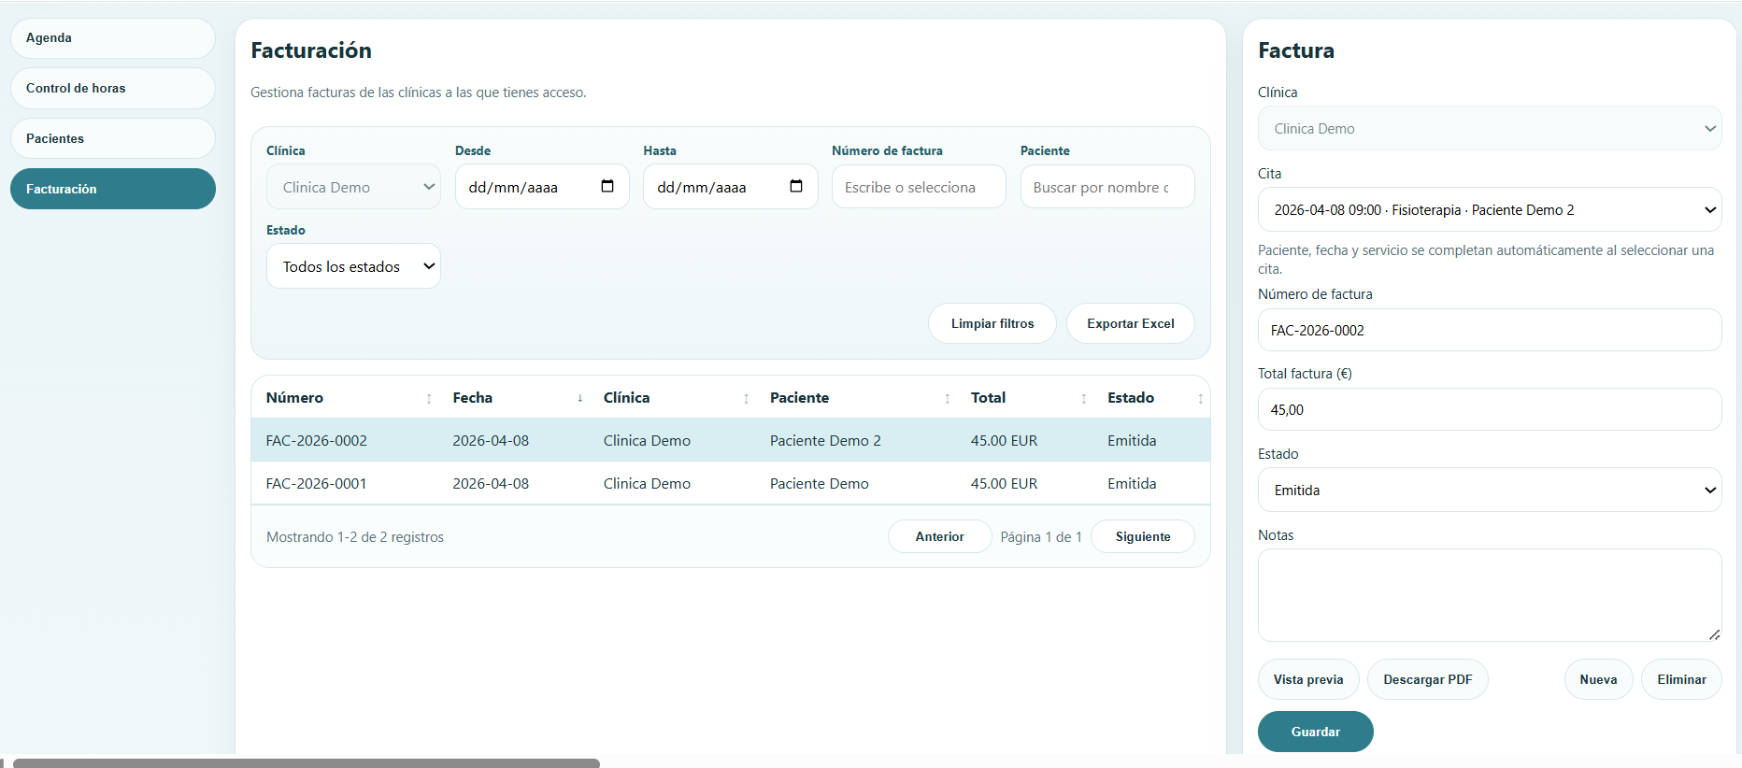
Task: Open Control de horas section
Action: (x=113, y=88)
